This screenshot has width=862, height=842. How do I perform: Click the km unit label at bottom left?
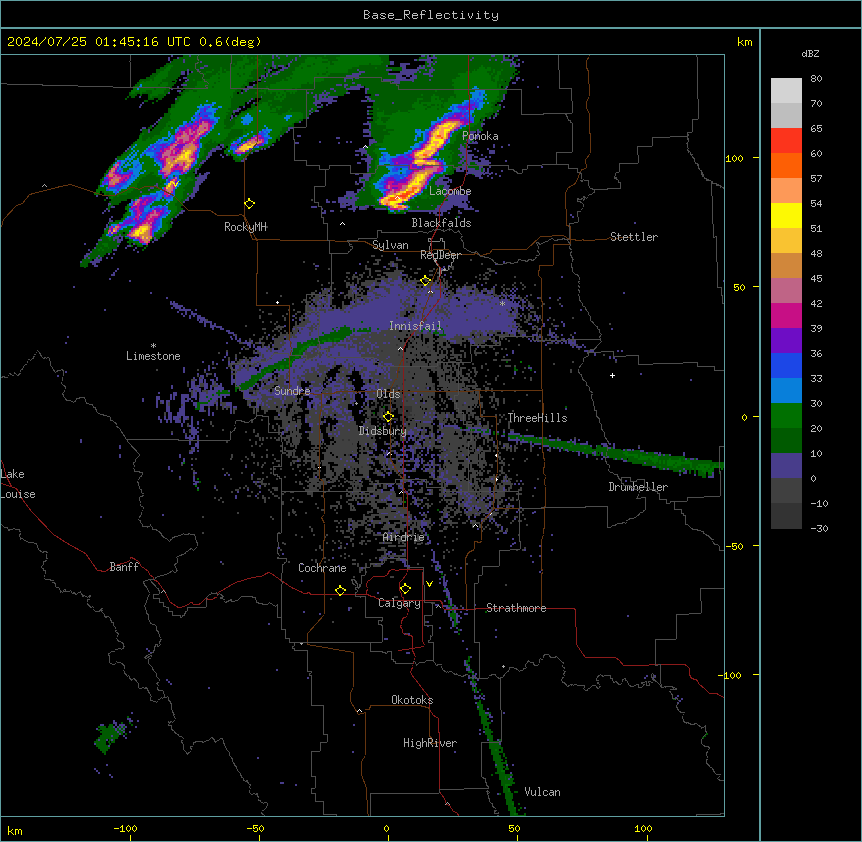pyautogui.click(x=15, y=831)
